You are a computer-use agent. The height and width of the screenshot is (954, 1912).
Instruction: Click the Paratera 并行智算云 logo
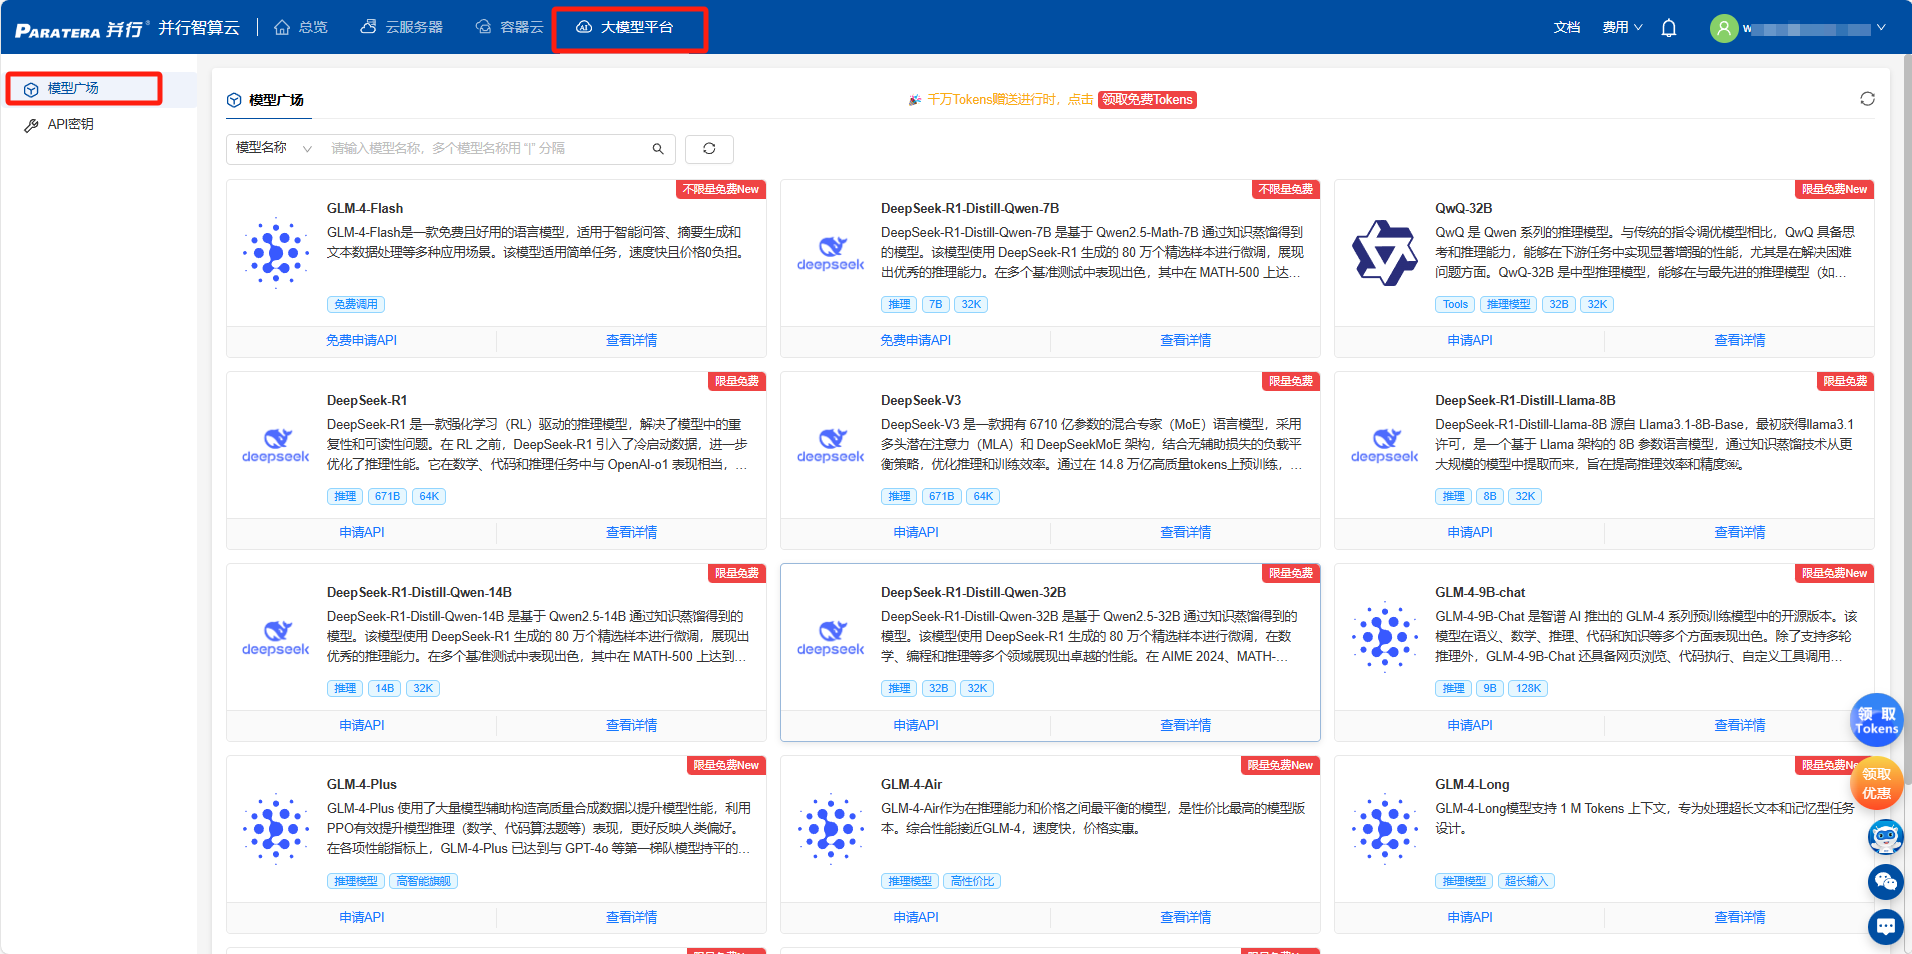tap(127, 28)
